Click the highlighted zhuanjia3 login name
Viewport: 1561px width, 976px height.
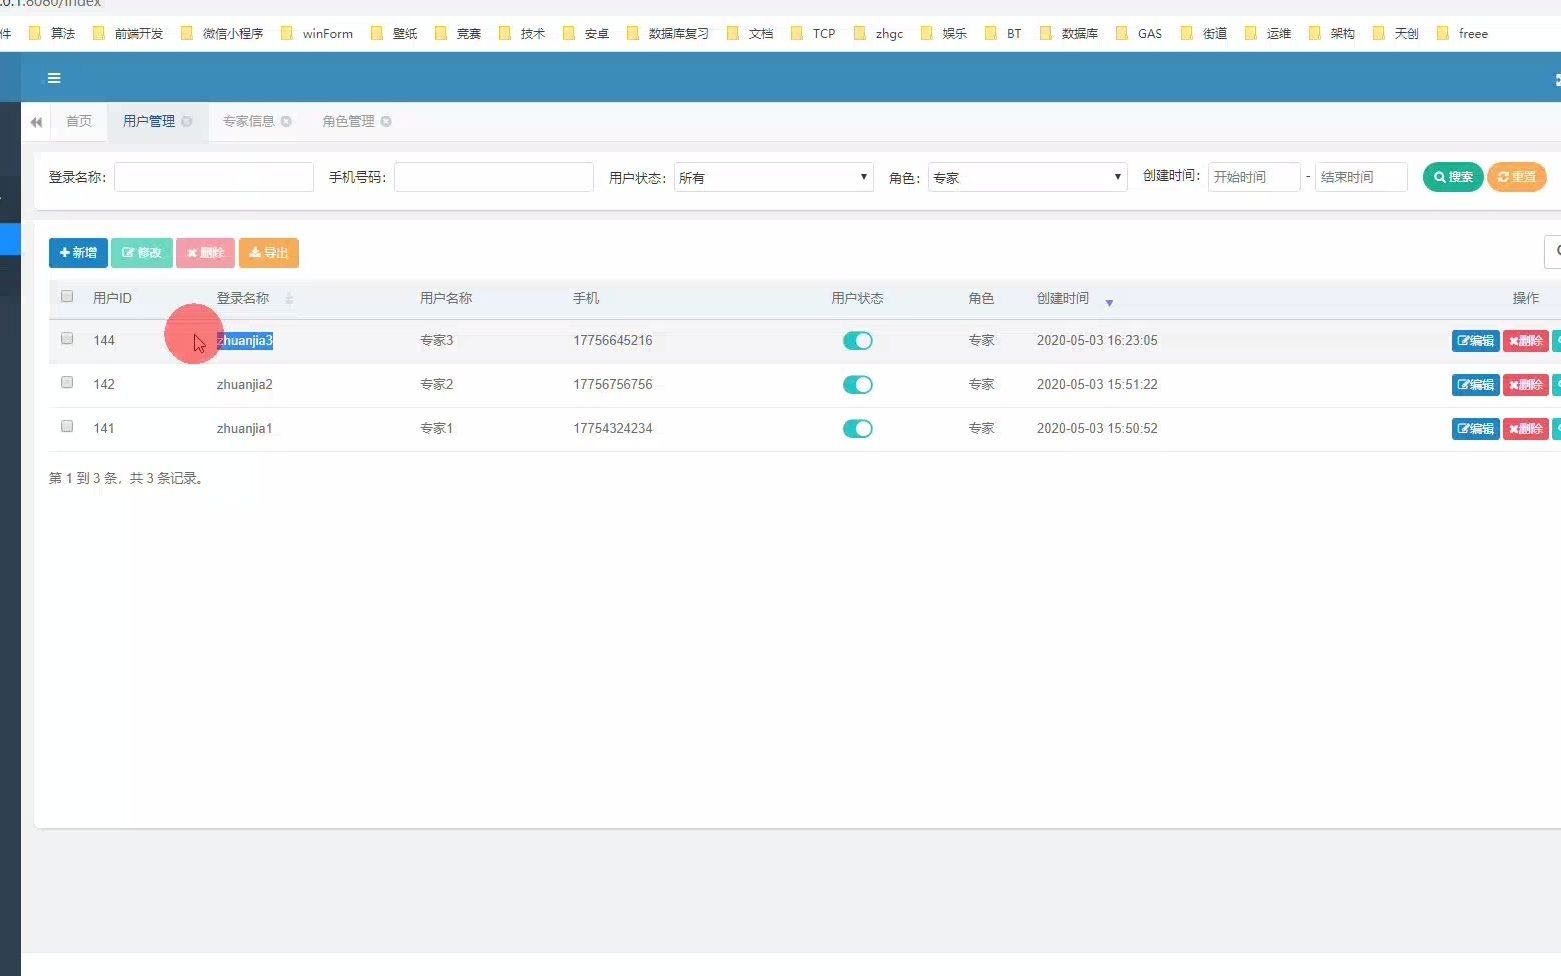click(245, 341)
